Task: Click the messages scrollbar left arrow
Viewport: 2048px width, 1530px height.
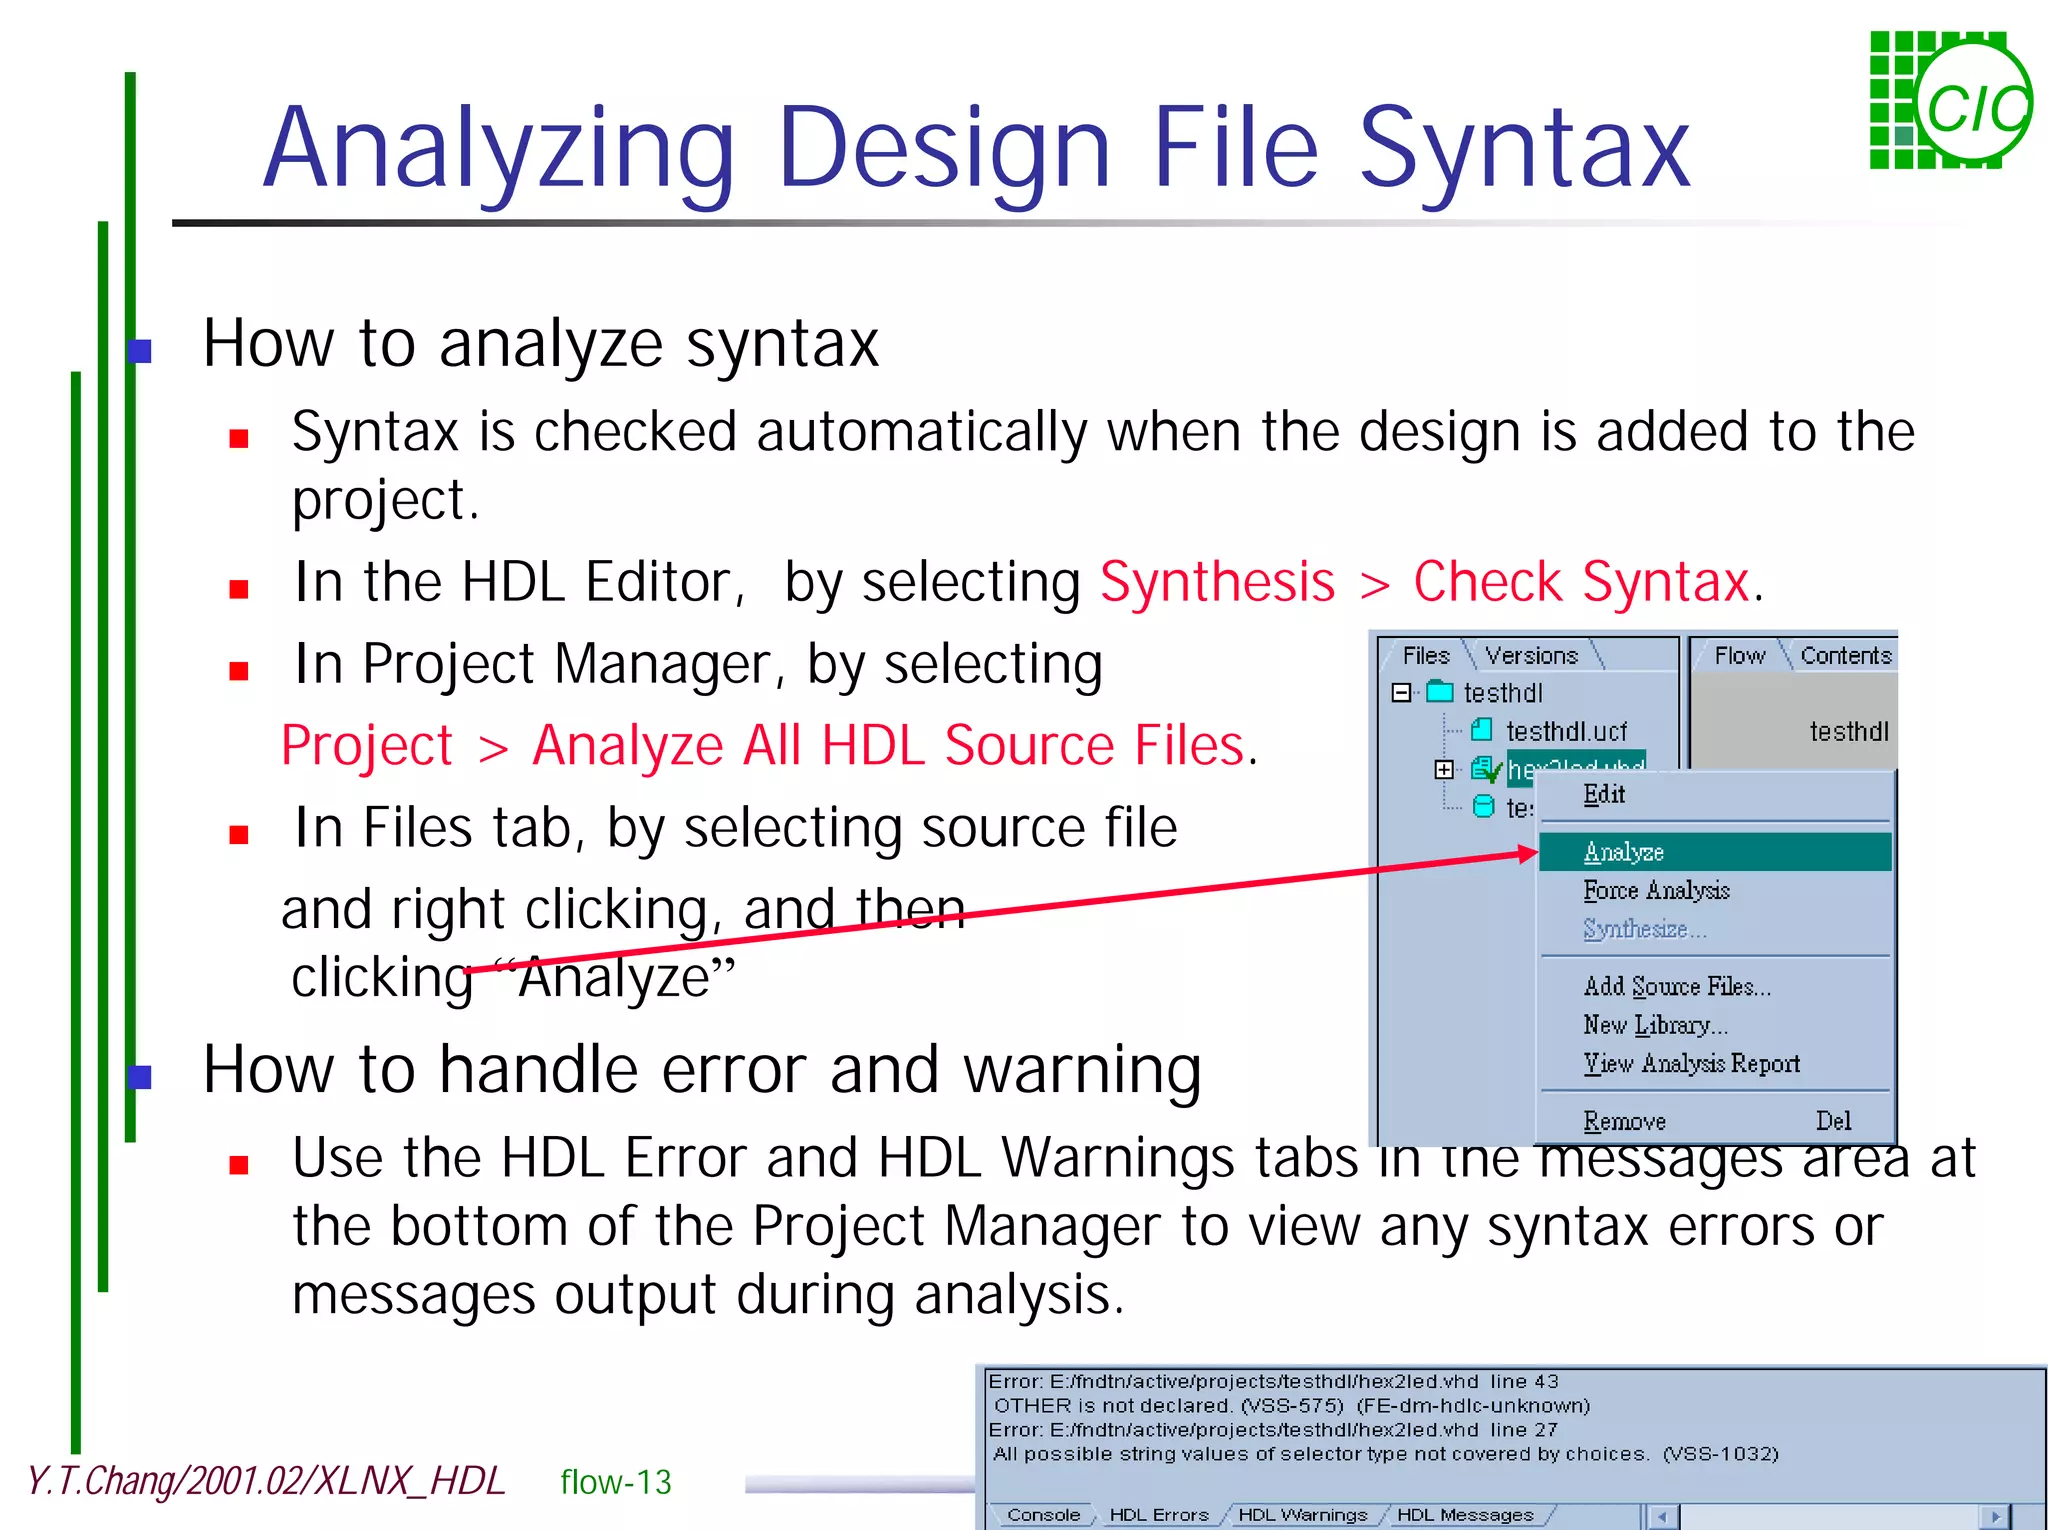Action: pyautogui.click(x=1662, y=1516)
